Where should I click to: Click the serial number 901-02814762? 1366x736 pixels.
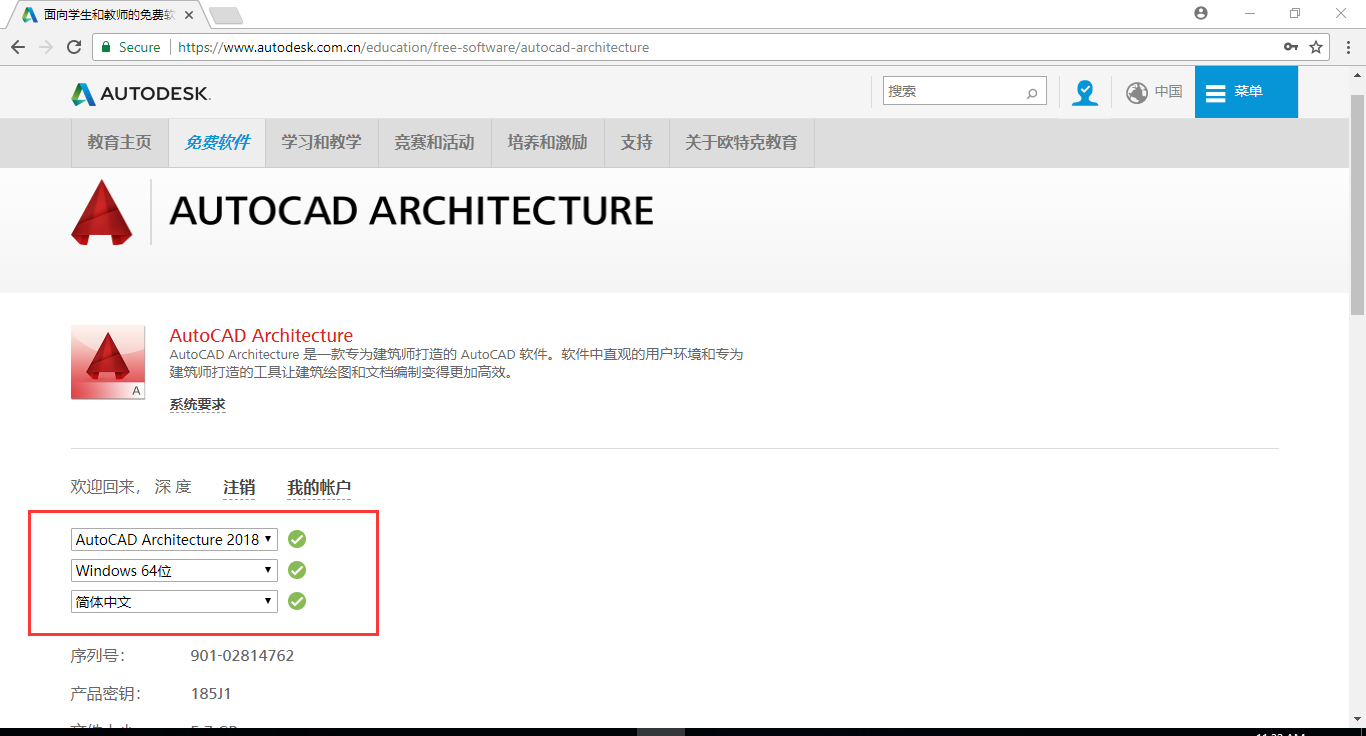242,656
